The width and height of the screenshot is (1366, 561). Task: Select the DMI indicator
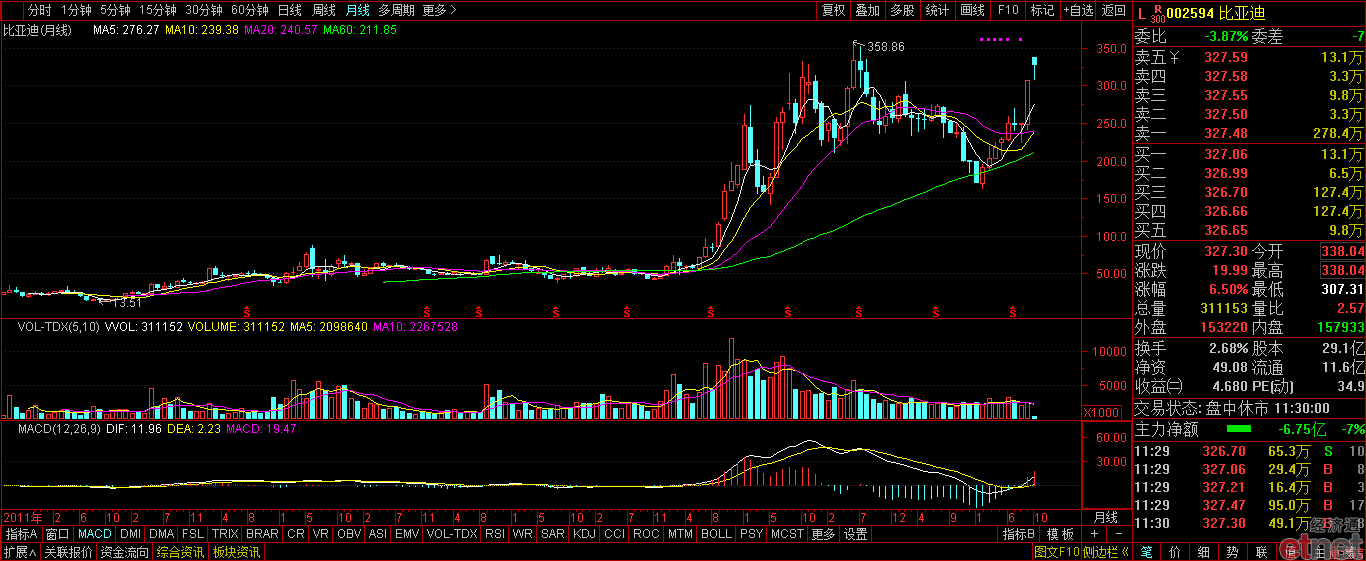[x=131, y=534]
